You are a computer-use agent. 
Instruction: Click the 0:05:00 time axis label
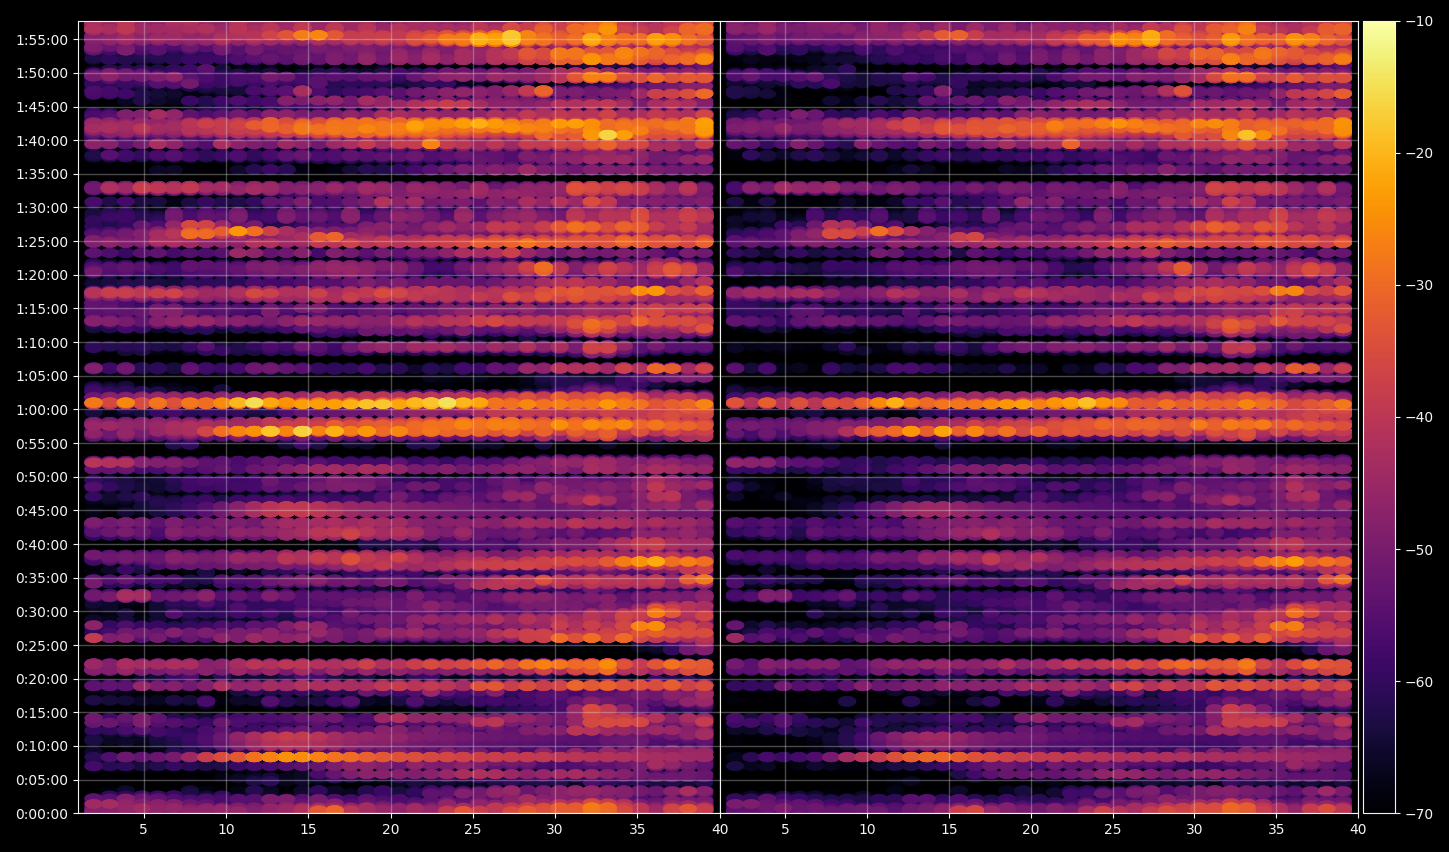tap(42, 780)
